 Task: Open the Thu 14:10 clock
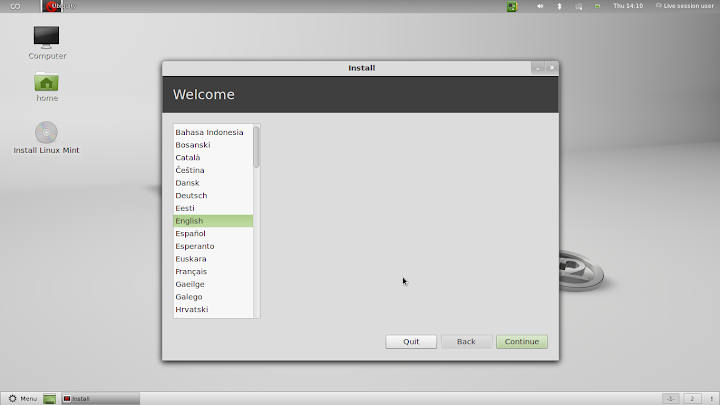[628, 6]
